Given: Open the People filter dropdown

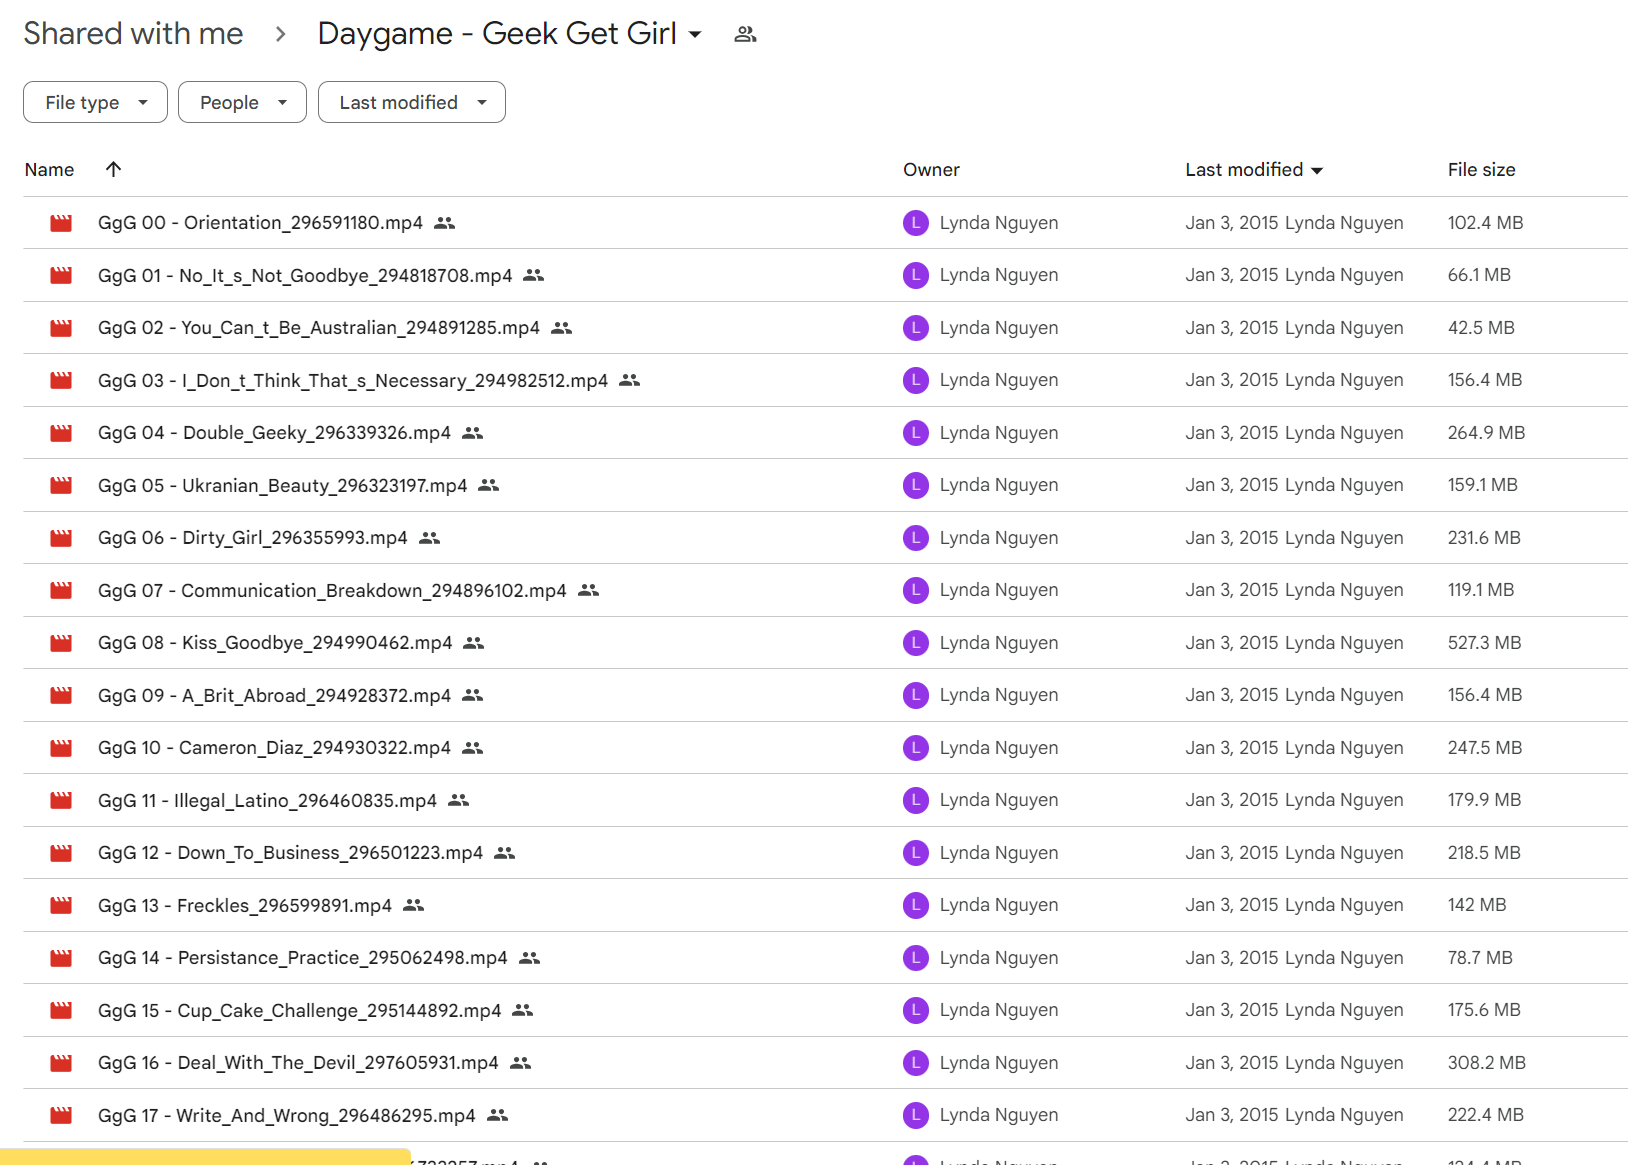Looking at the screenshot, I should click(242, 102).
